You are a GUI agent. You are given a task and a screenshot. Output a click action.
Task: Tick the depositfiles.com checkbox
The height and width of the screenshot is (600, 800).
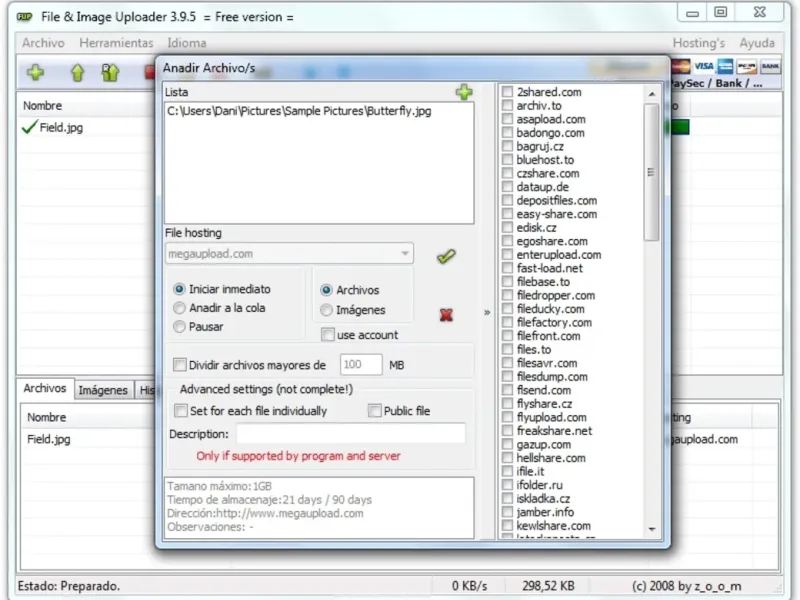coord(507,200)
